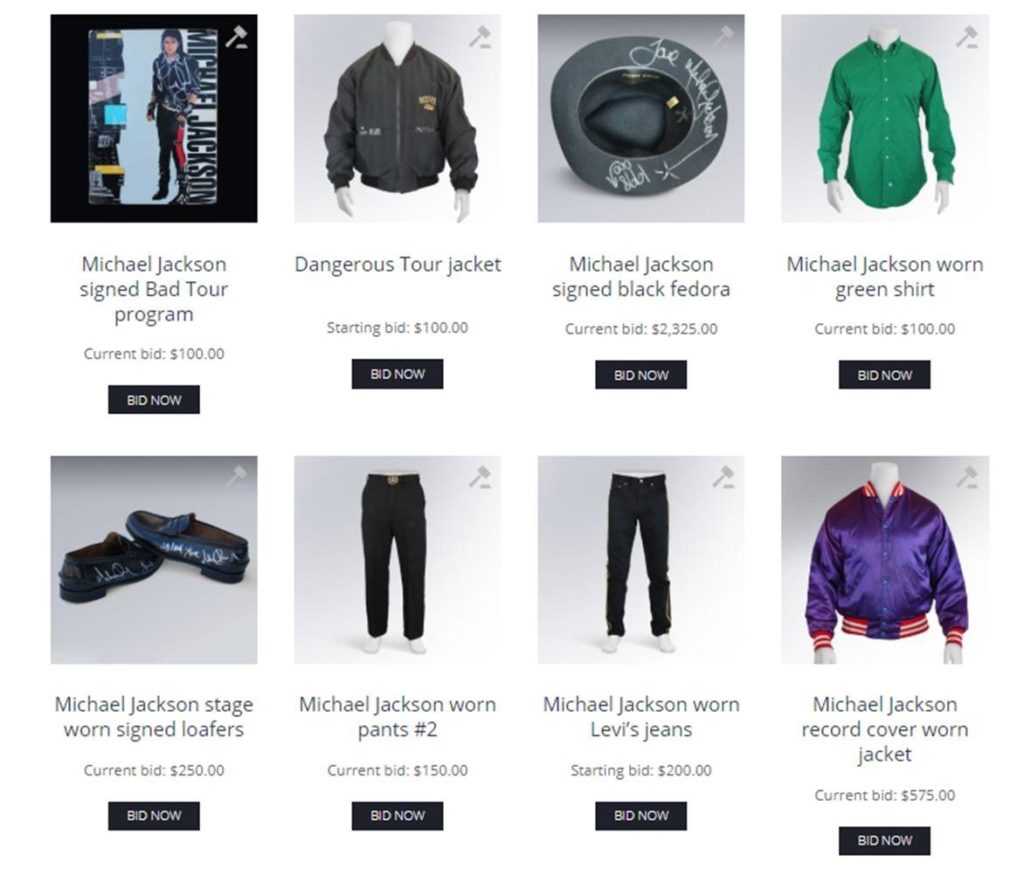Click gavel icon on Dangerous Tour jacket image
The height and width of the screenshot is (869, 1024).
[x=480, y=37]
